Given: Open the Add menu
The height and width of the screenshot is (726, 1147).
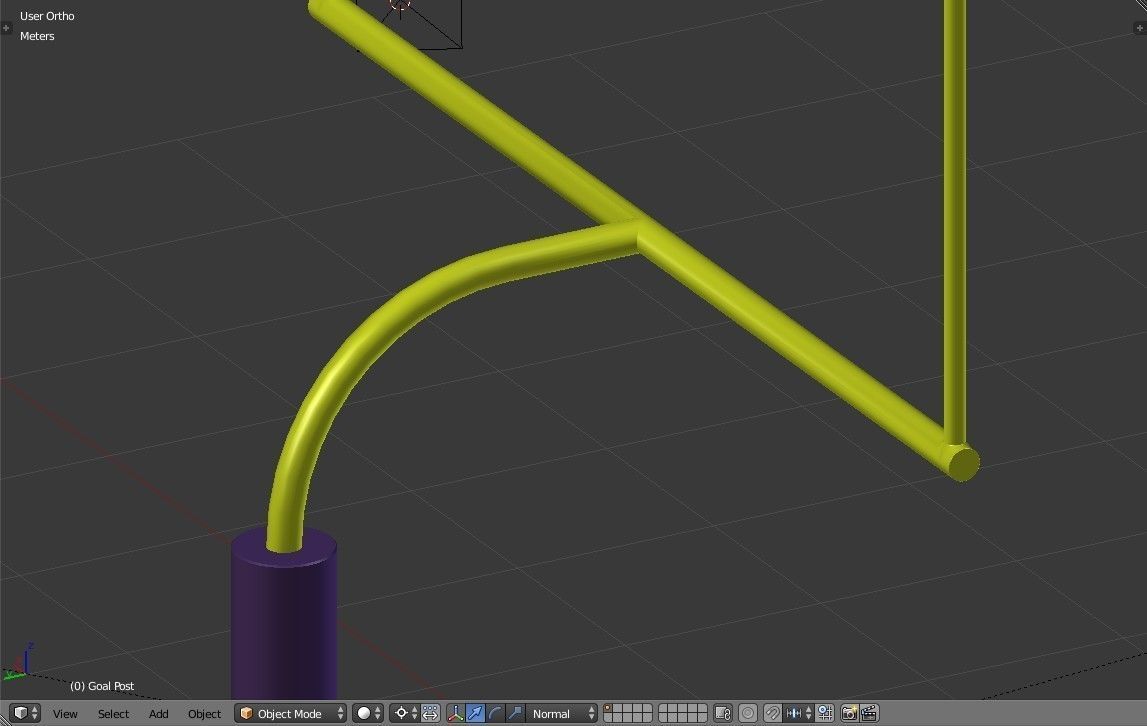Looking at the screenshot, I should pos(158,713).
